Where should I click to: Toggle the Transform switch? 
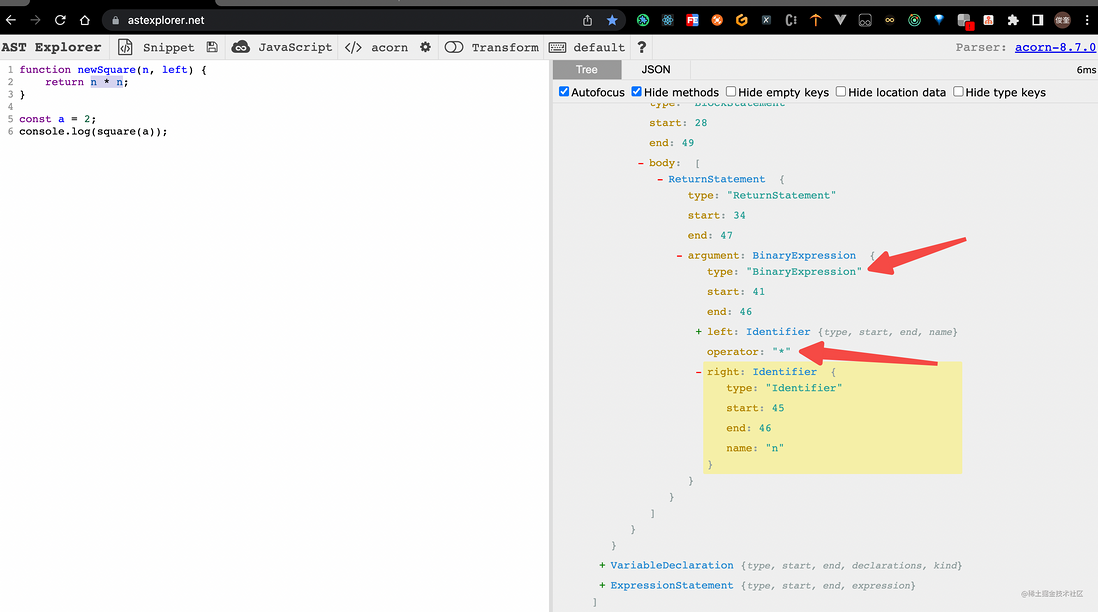[x=454, y=47]
